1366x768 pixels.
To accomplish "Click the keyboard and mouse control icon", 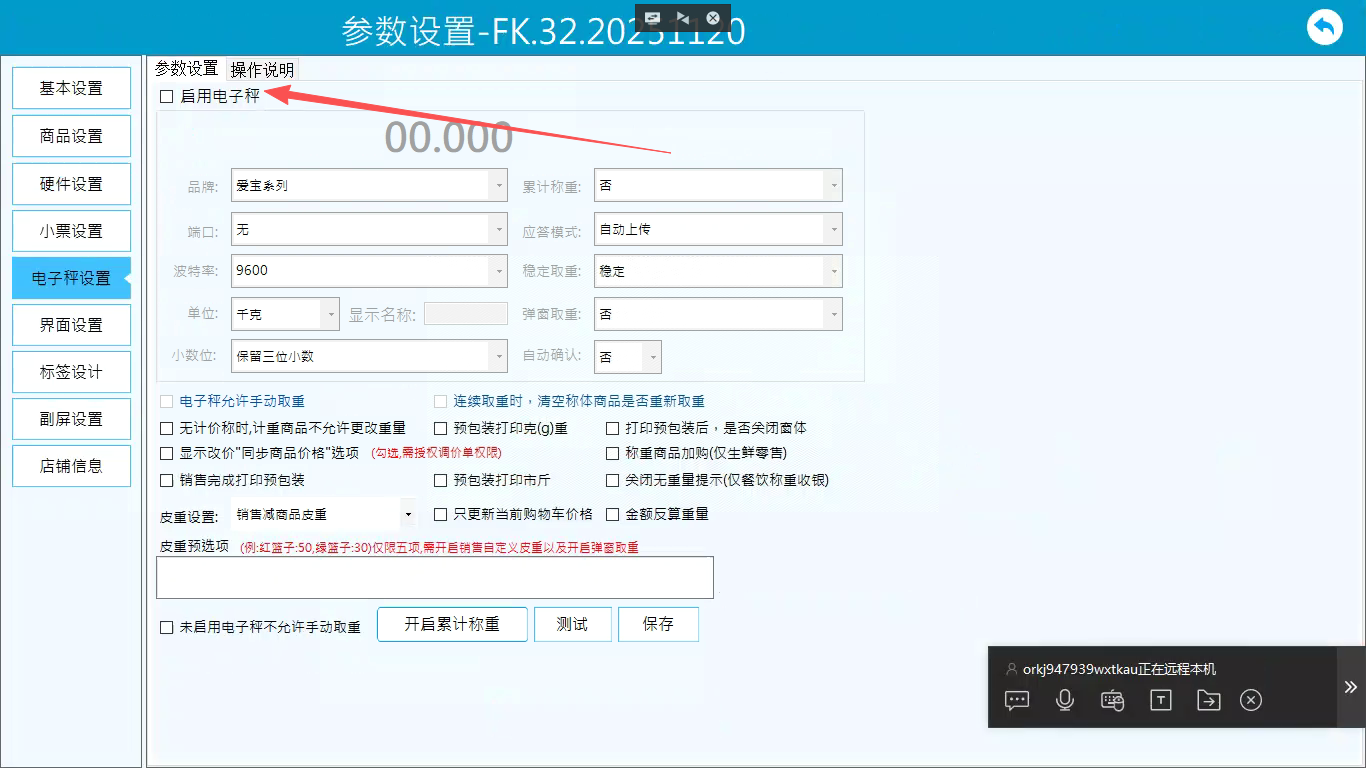I will [x=1113, y=700].
